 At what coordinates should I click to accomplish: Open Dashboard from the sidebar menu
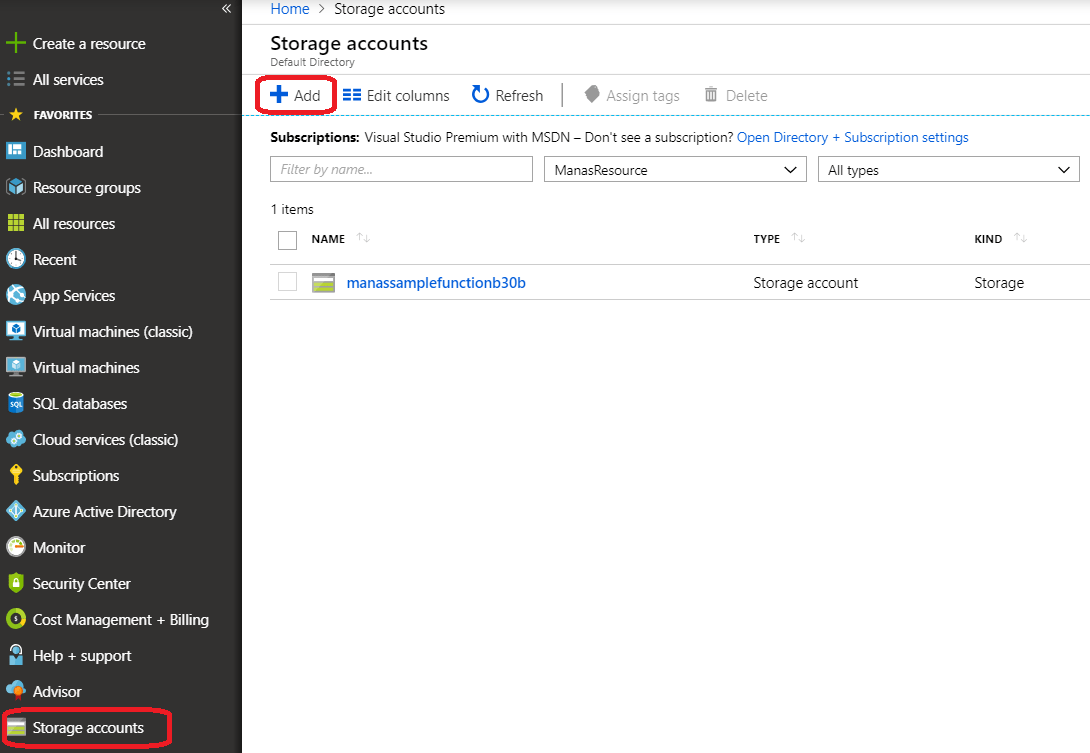[68, 152]
